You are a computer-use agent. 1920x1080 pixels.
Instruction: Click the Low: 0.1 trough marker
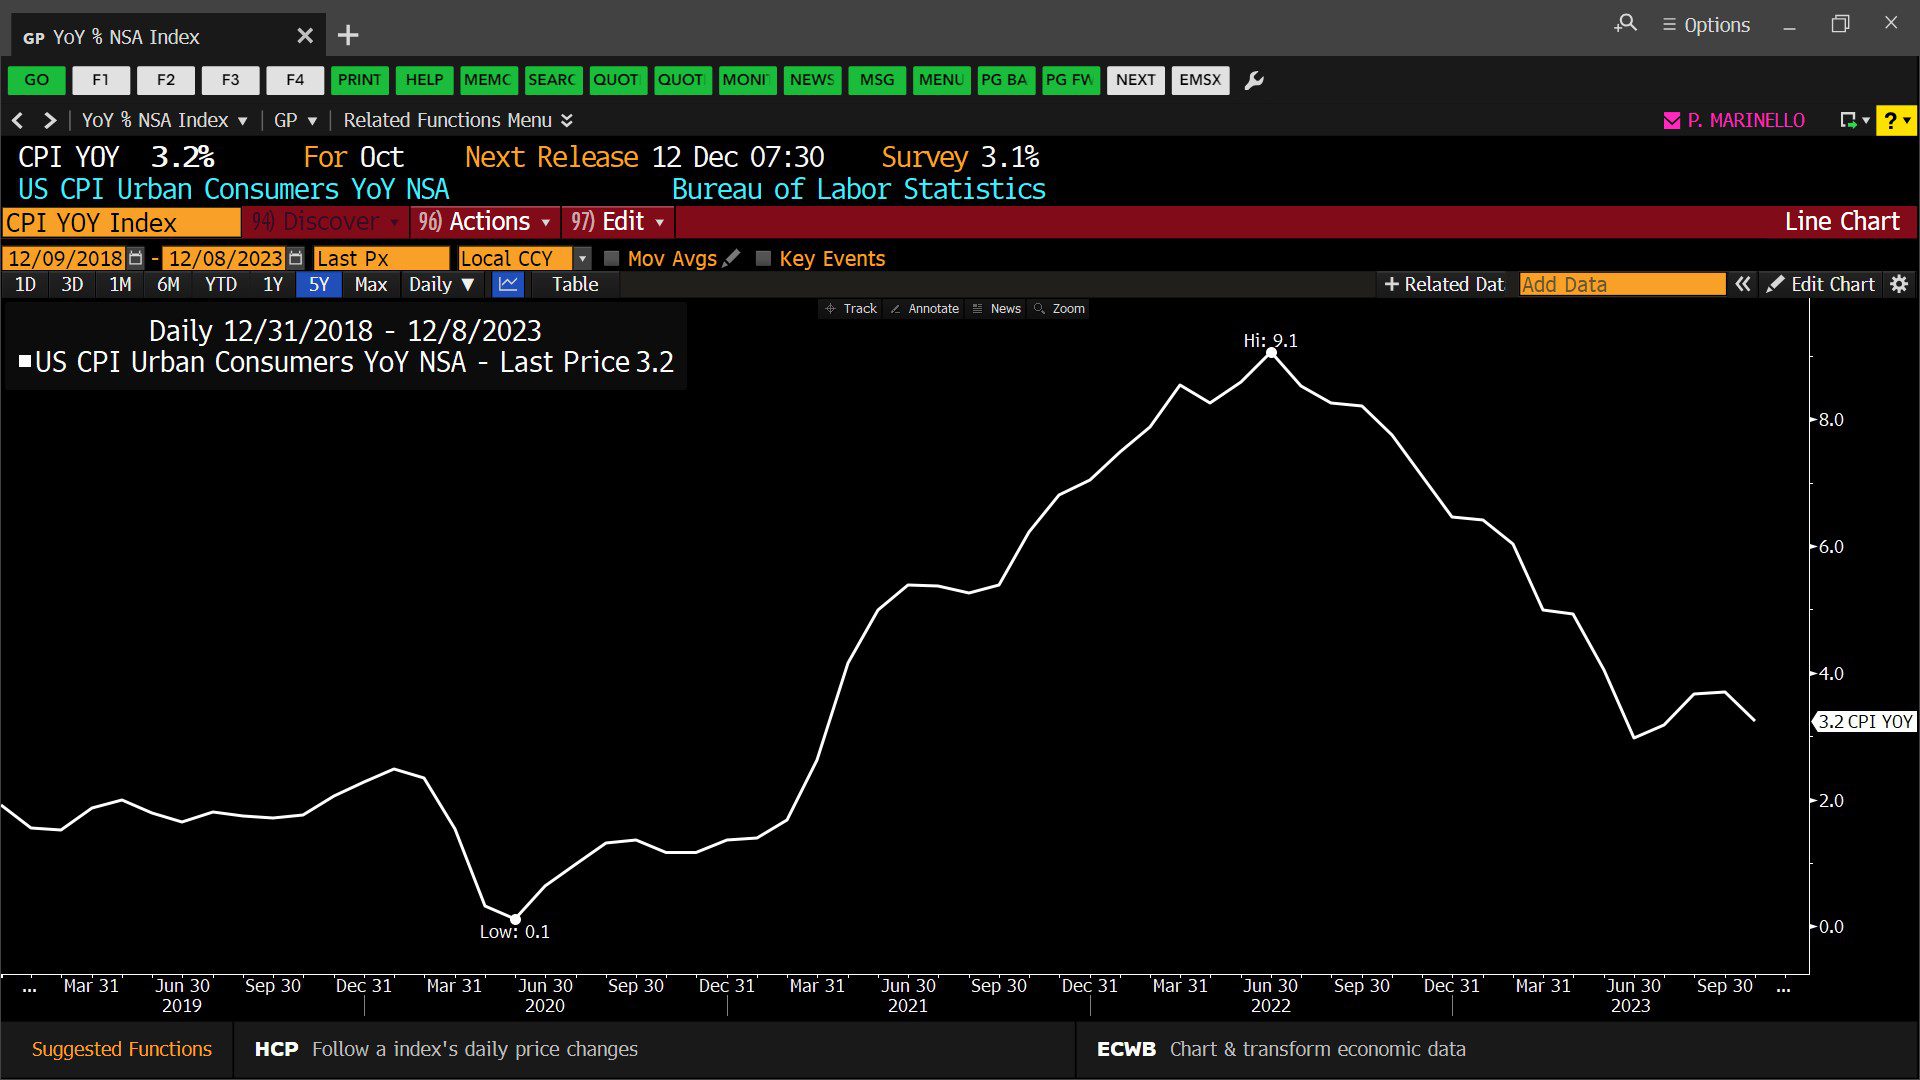[x=516, y=919]
